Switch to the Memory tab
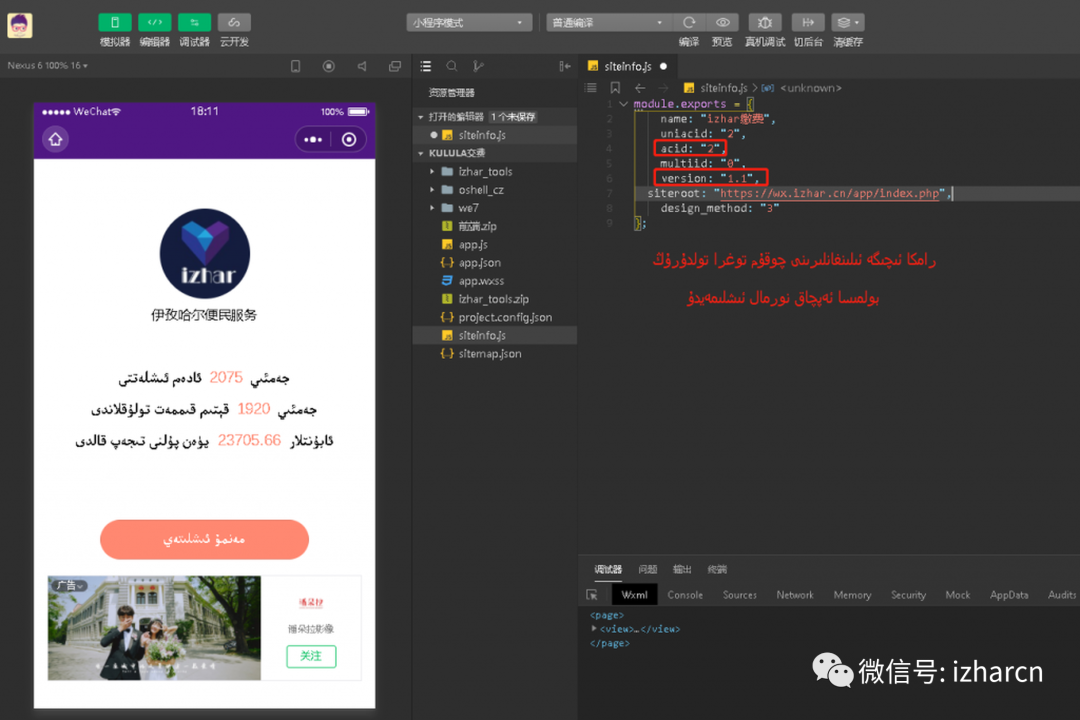 [x=852, y=595]
